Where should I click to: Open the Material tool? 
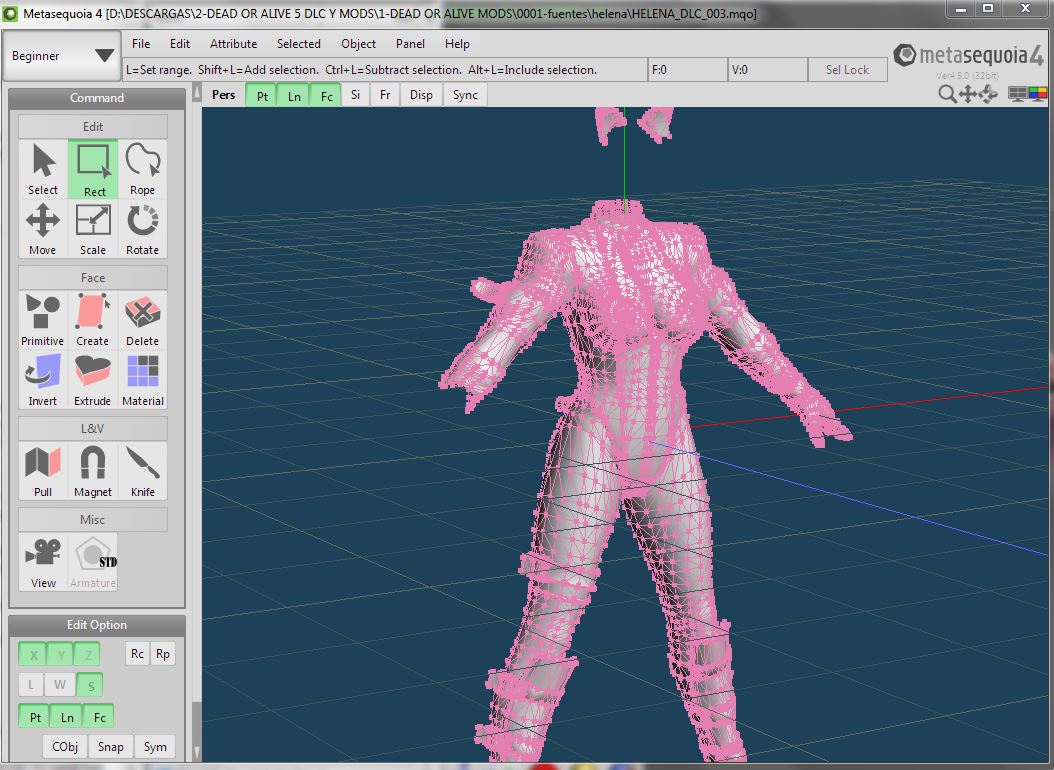tap(142, 379)
